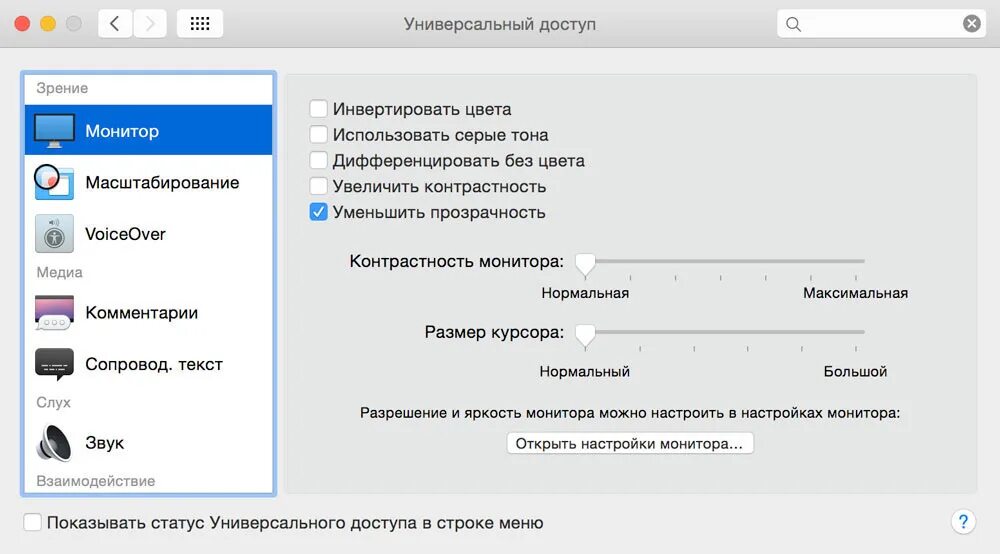
Task: Set the Контрастность монитора slider track to its Максимальная end
Action: [856, 261]
